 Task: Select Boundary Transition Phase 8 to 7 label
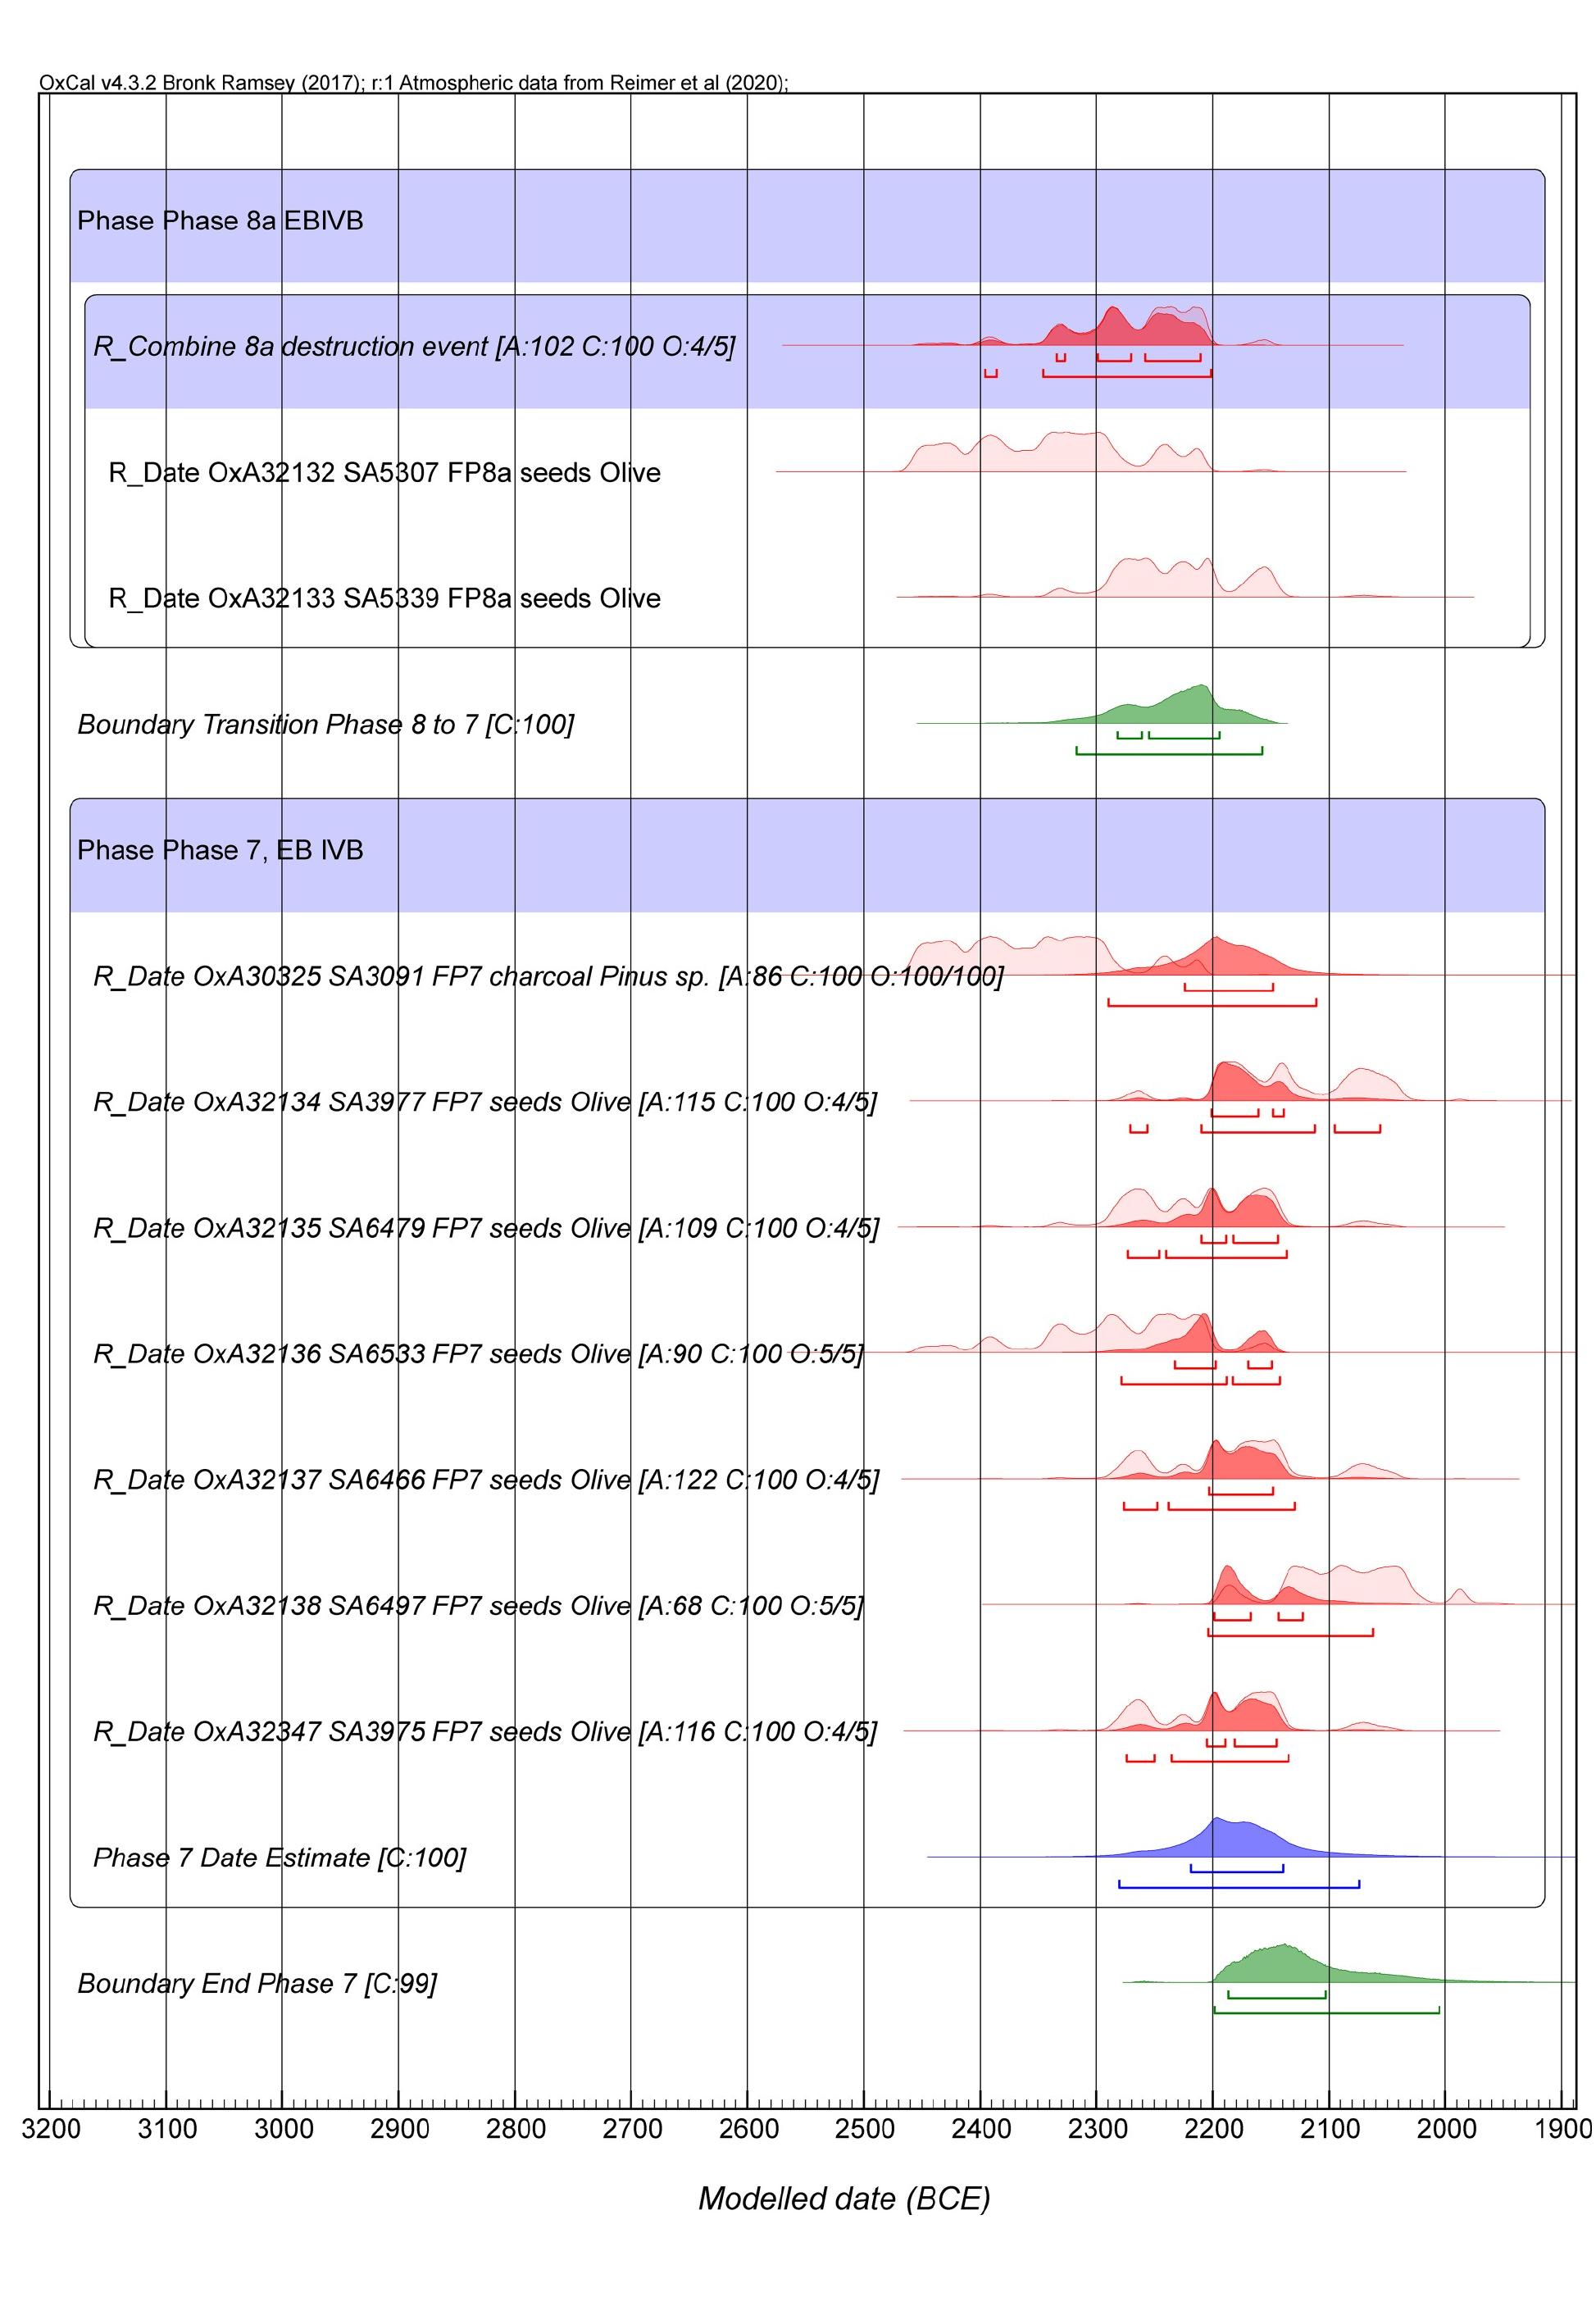coord(325,724)
